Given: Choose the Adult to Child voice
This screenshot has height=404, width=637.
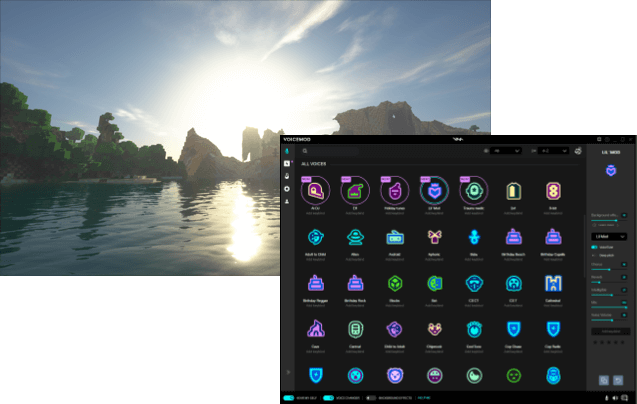Looking at the screenshot, I should tap(315, 237).
